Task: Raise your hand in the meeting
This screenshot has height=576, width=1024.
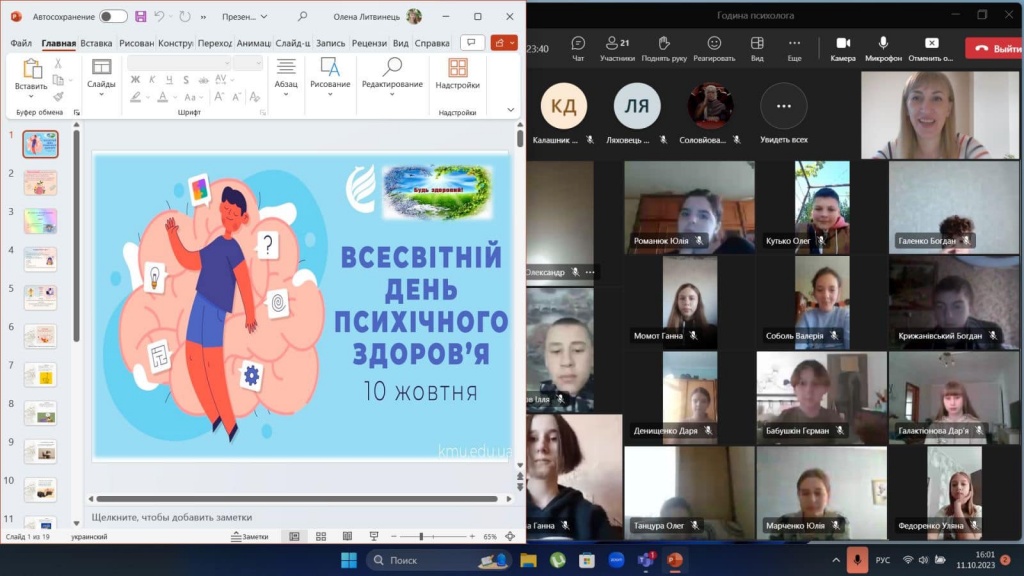Action: tap(663, 48)
